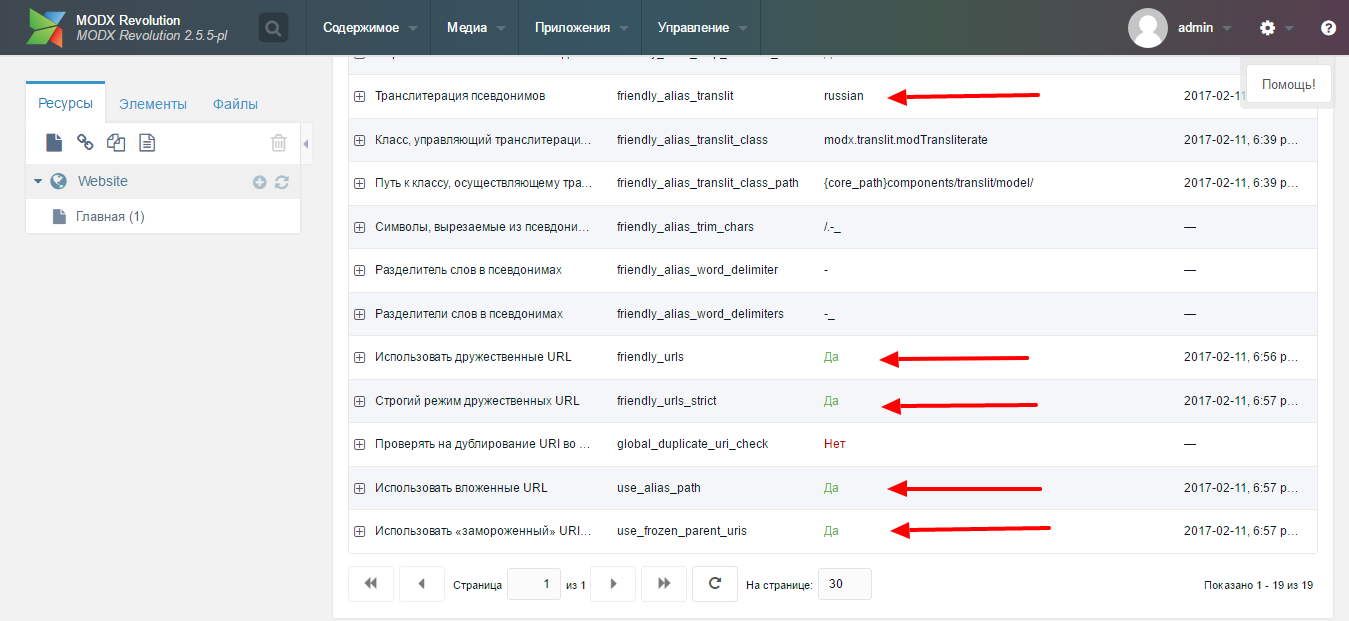Open the admin user dropdown
Screen dimensions: 1349x621
pos(1204,28)
